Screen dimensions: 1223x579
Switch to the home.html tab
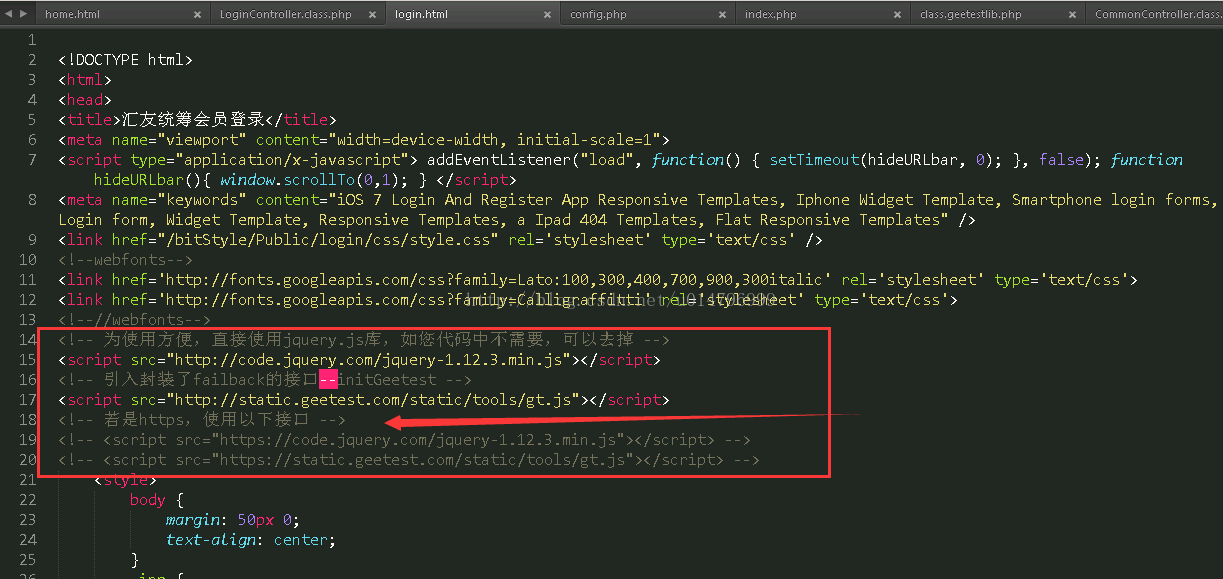72,14
